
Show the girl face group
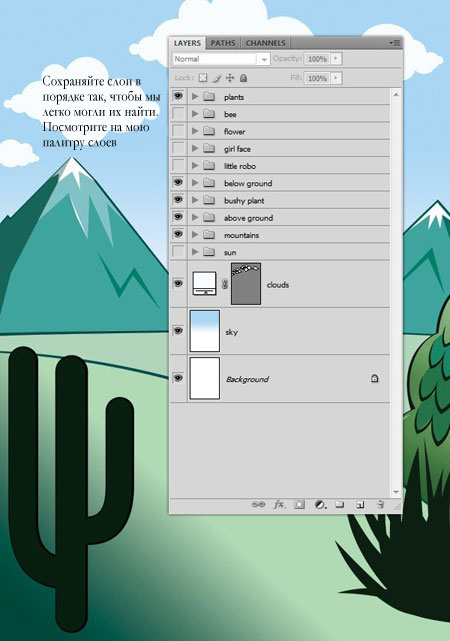178,148
